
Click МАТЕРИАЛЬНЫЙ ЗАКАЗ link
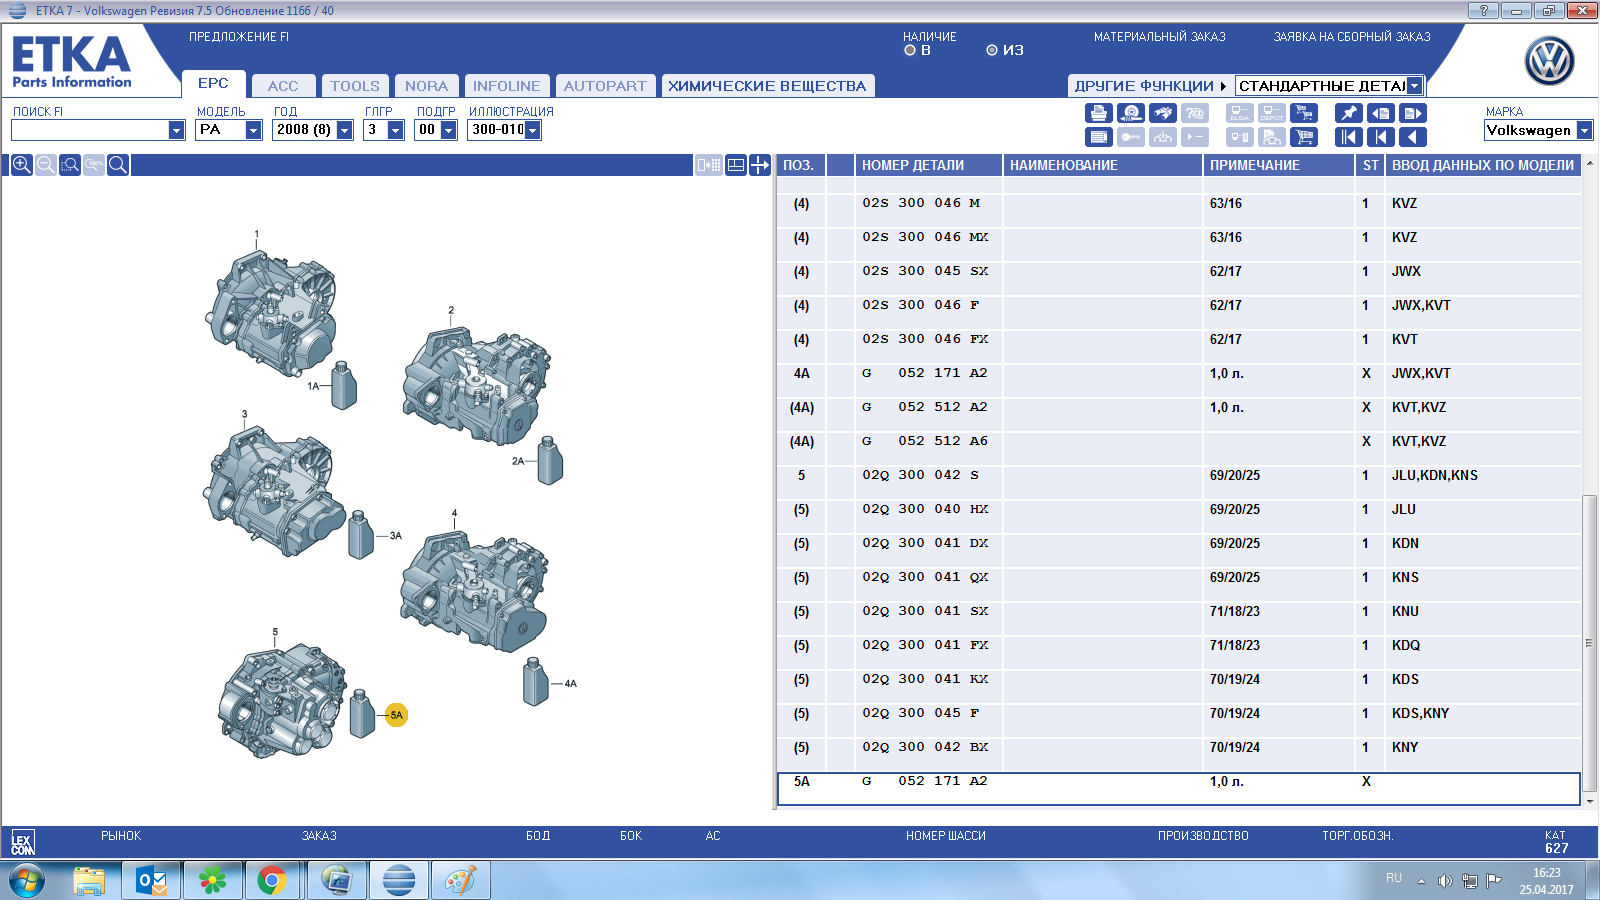[1159, 37]
